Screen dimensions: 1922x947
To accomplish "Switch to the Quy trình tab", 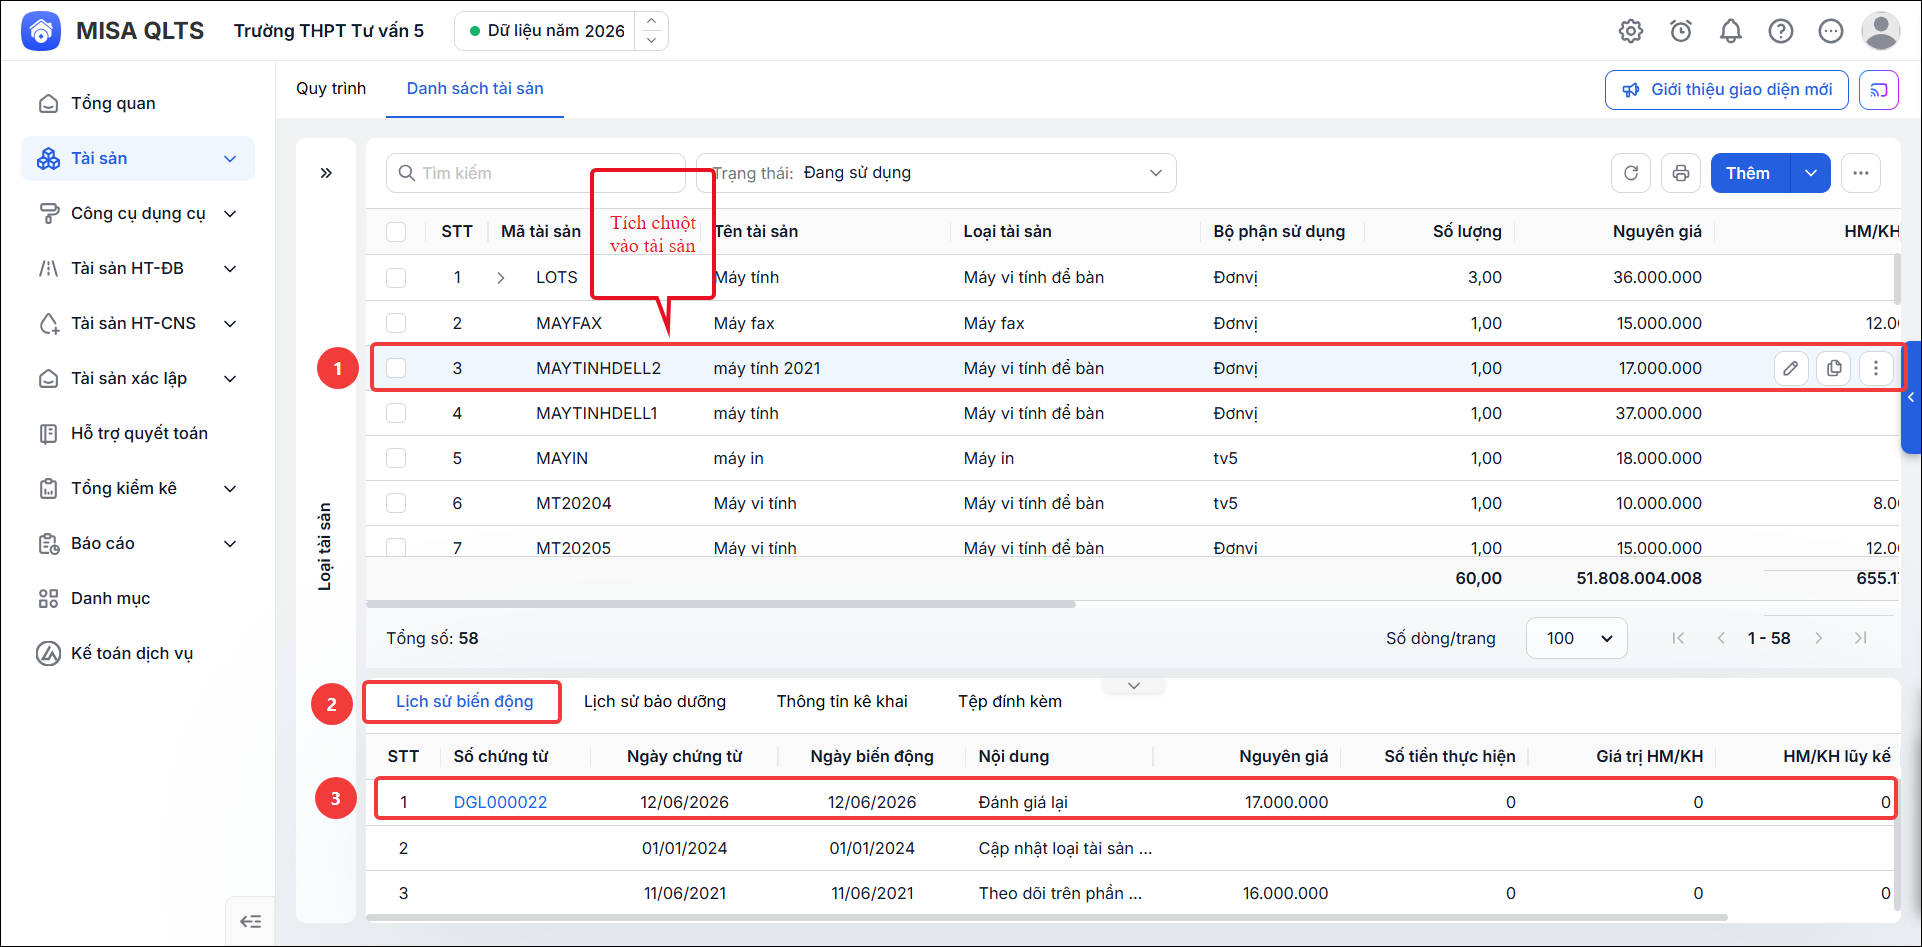I will click(331, 88).
